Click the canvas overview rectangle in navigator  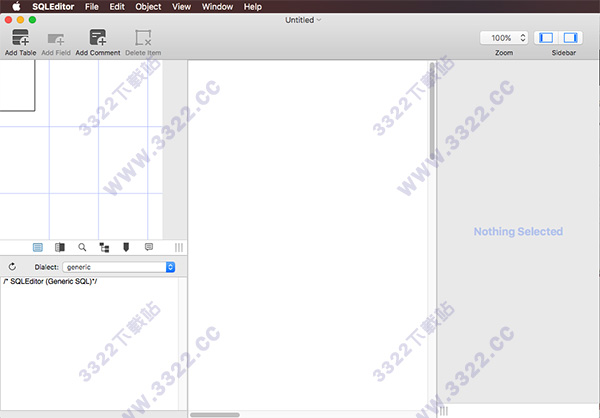[18, 86]
